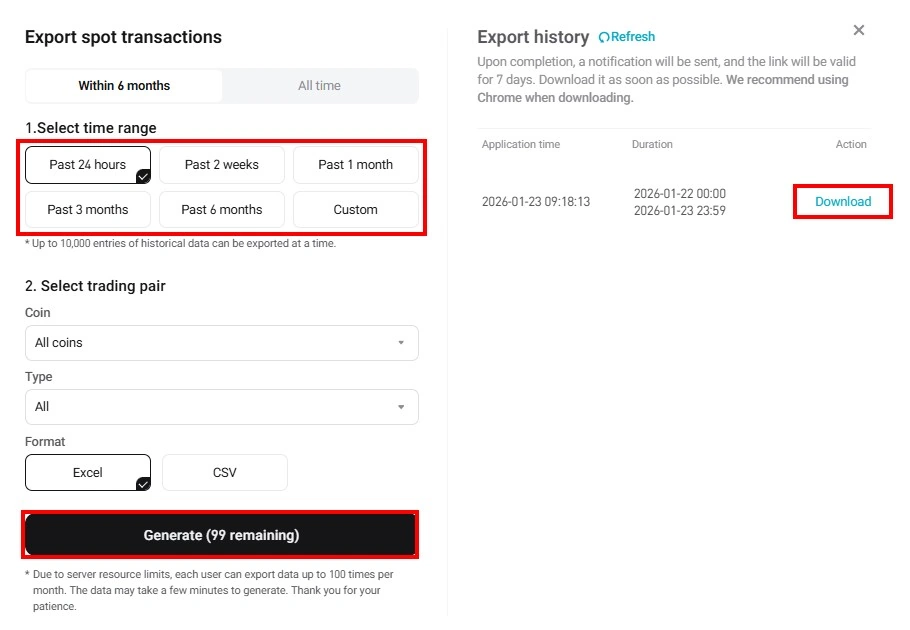Click Generate (99 remaining) button
The height and width of the screenshot is (630, 910).
pyautogui.click(x=221, y=535)
